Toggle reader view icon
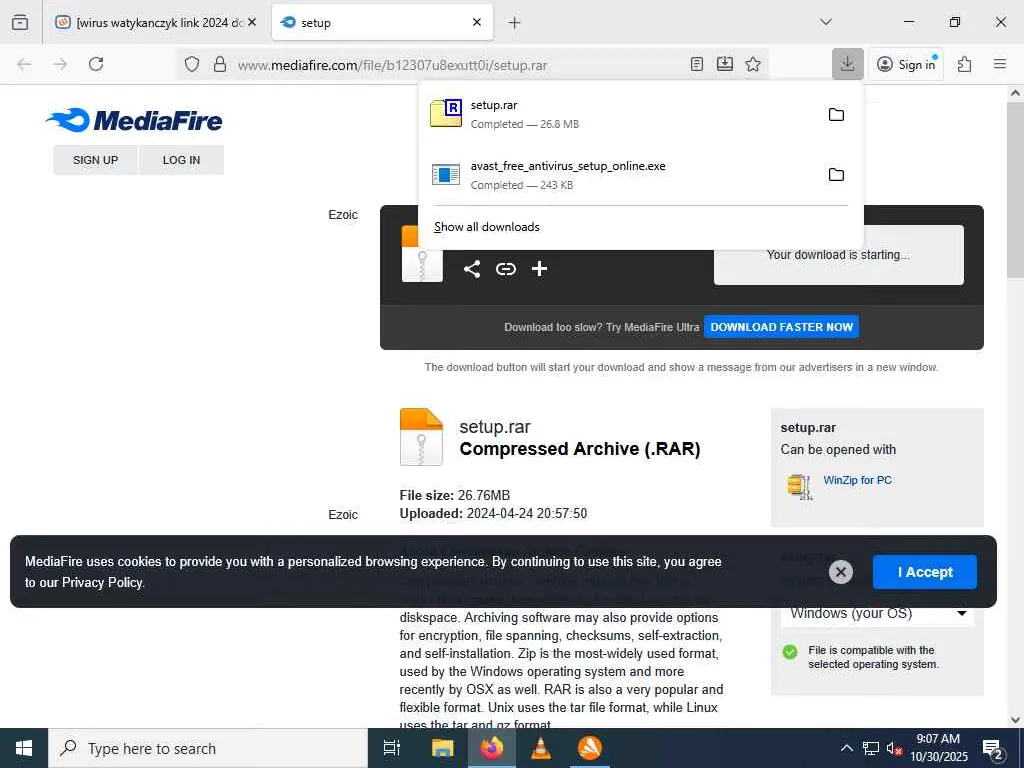This screenshot has width=1024, height=768. click(697, 64)
